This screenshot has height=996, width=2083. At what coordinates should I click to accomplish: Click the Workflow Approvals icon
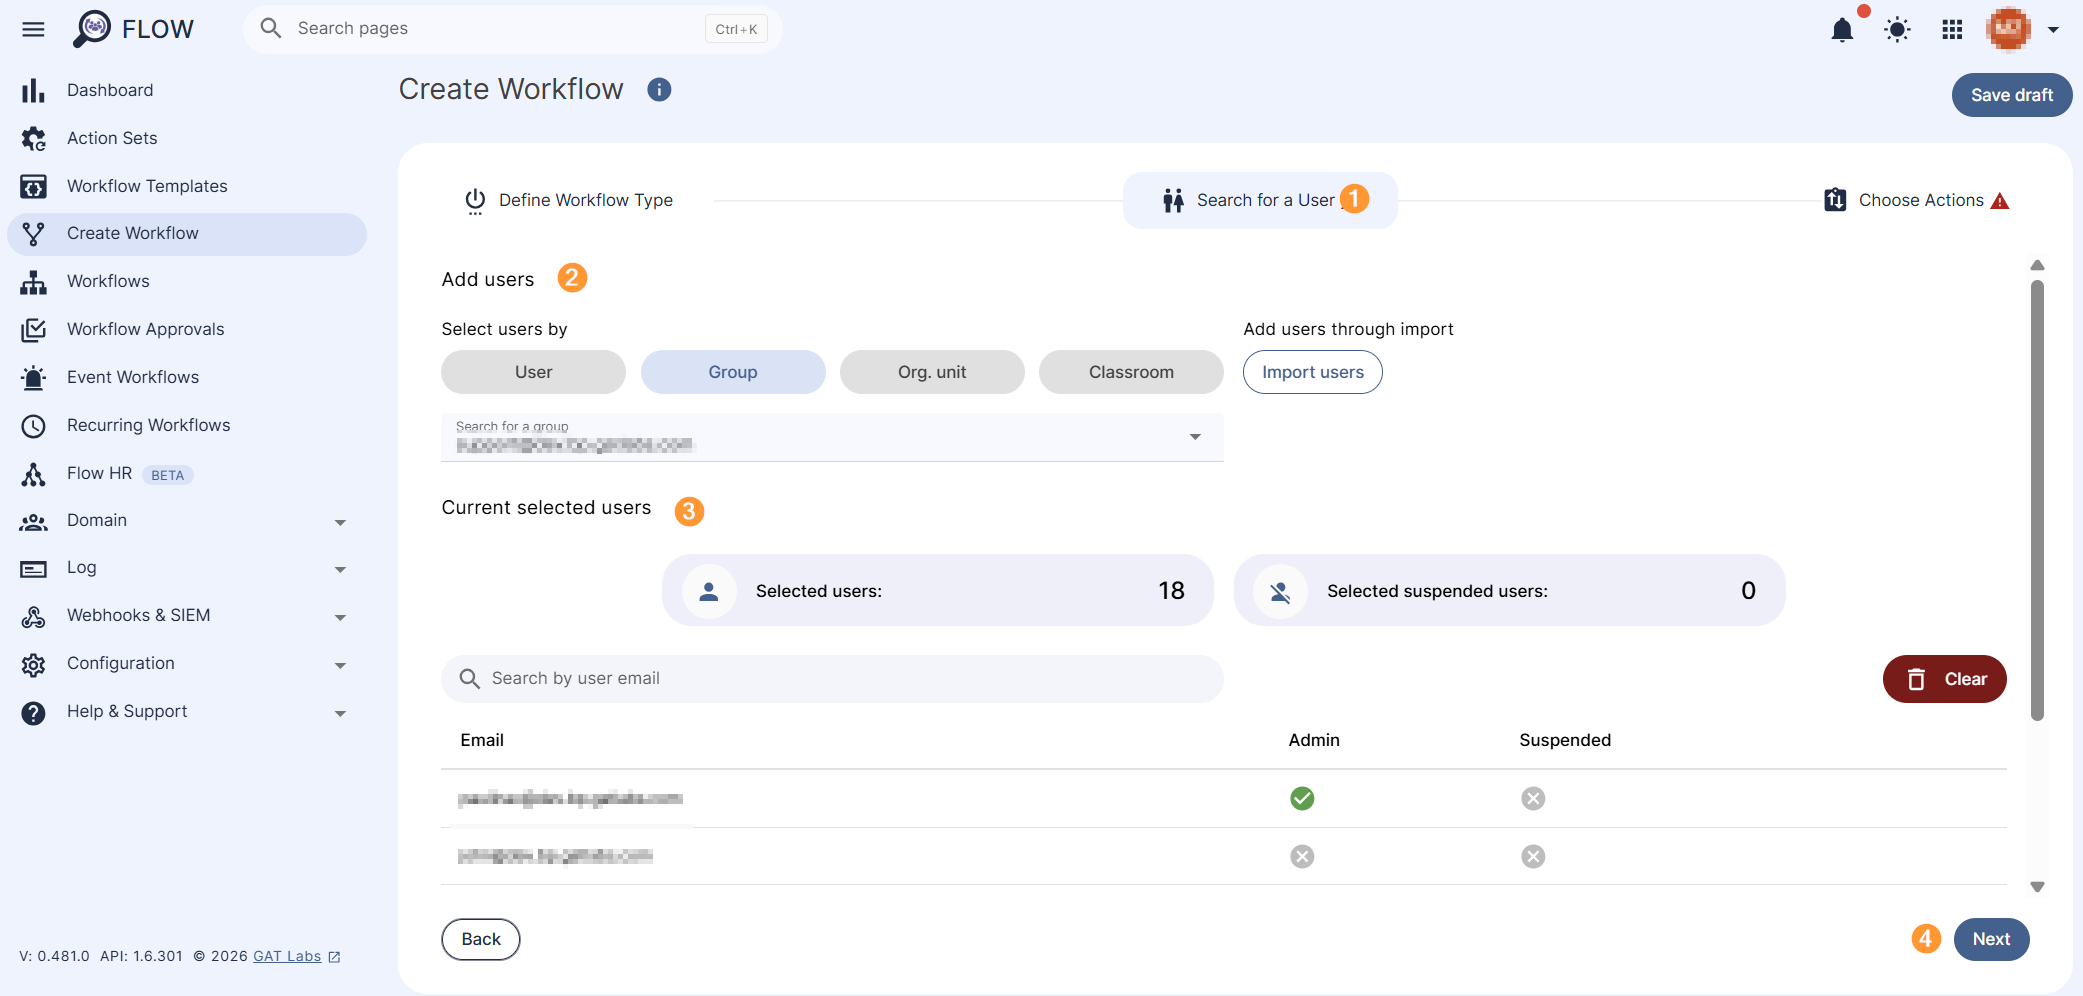pyautogui.click(x=33, y=330)
